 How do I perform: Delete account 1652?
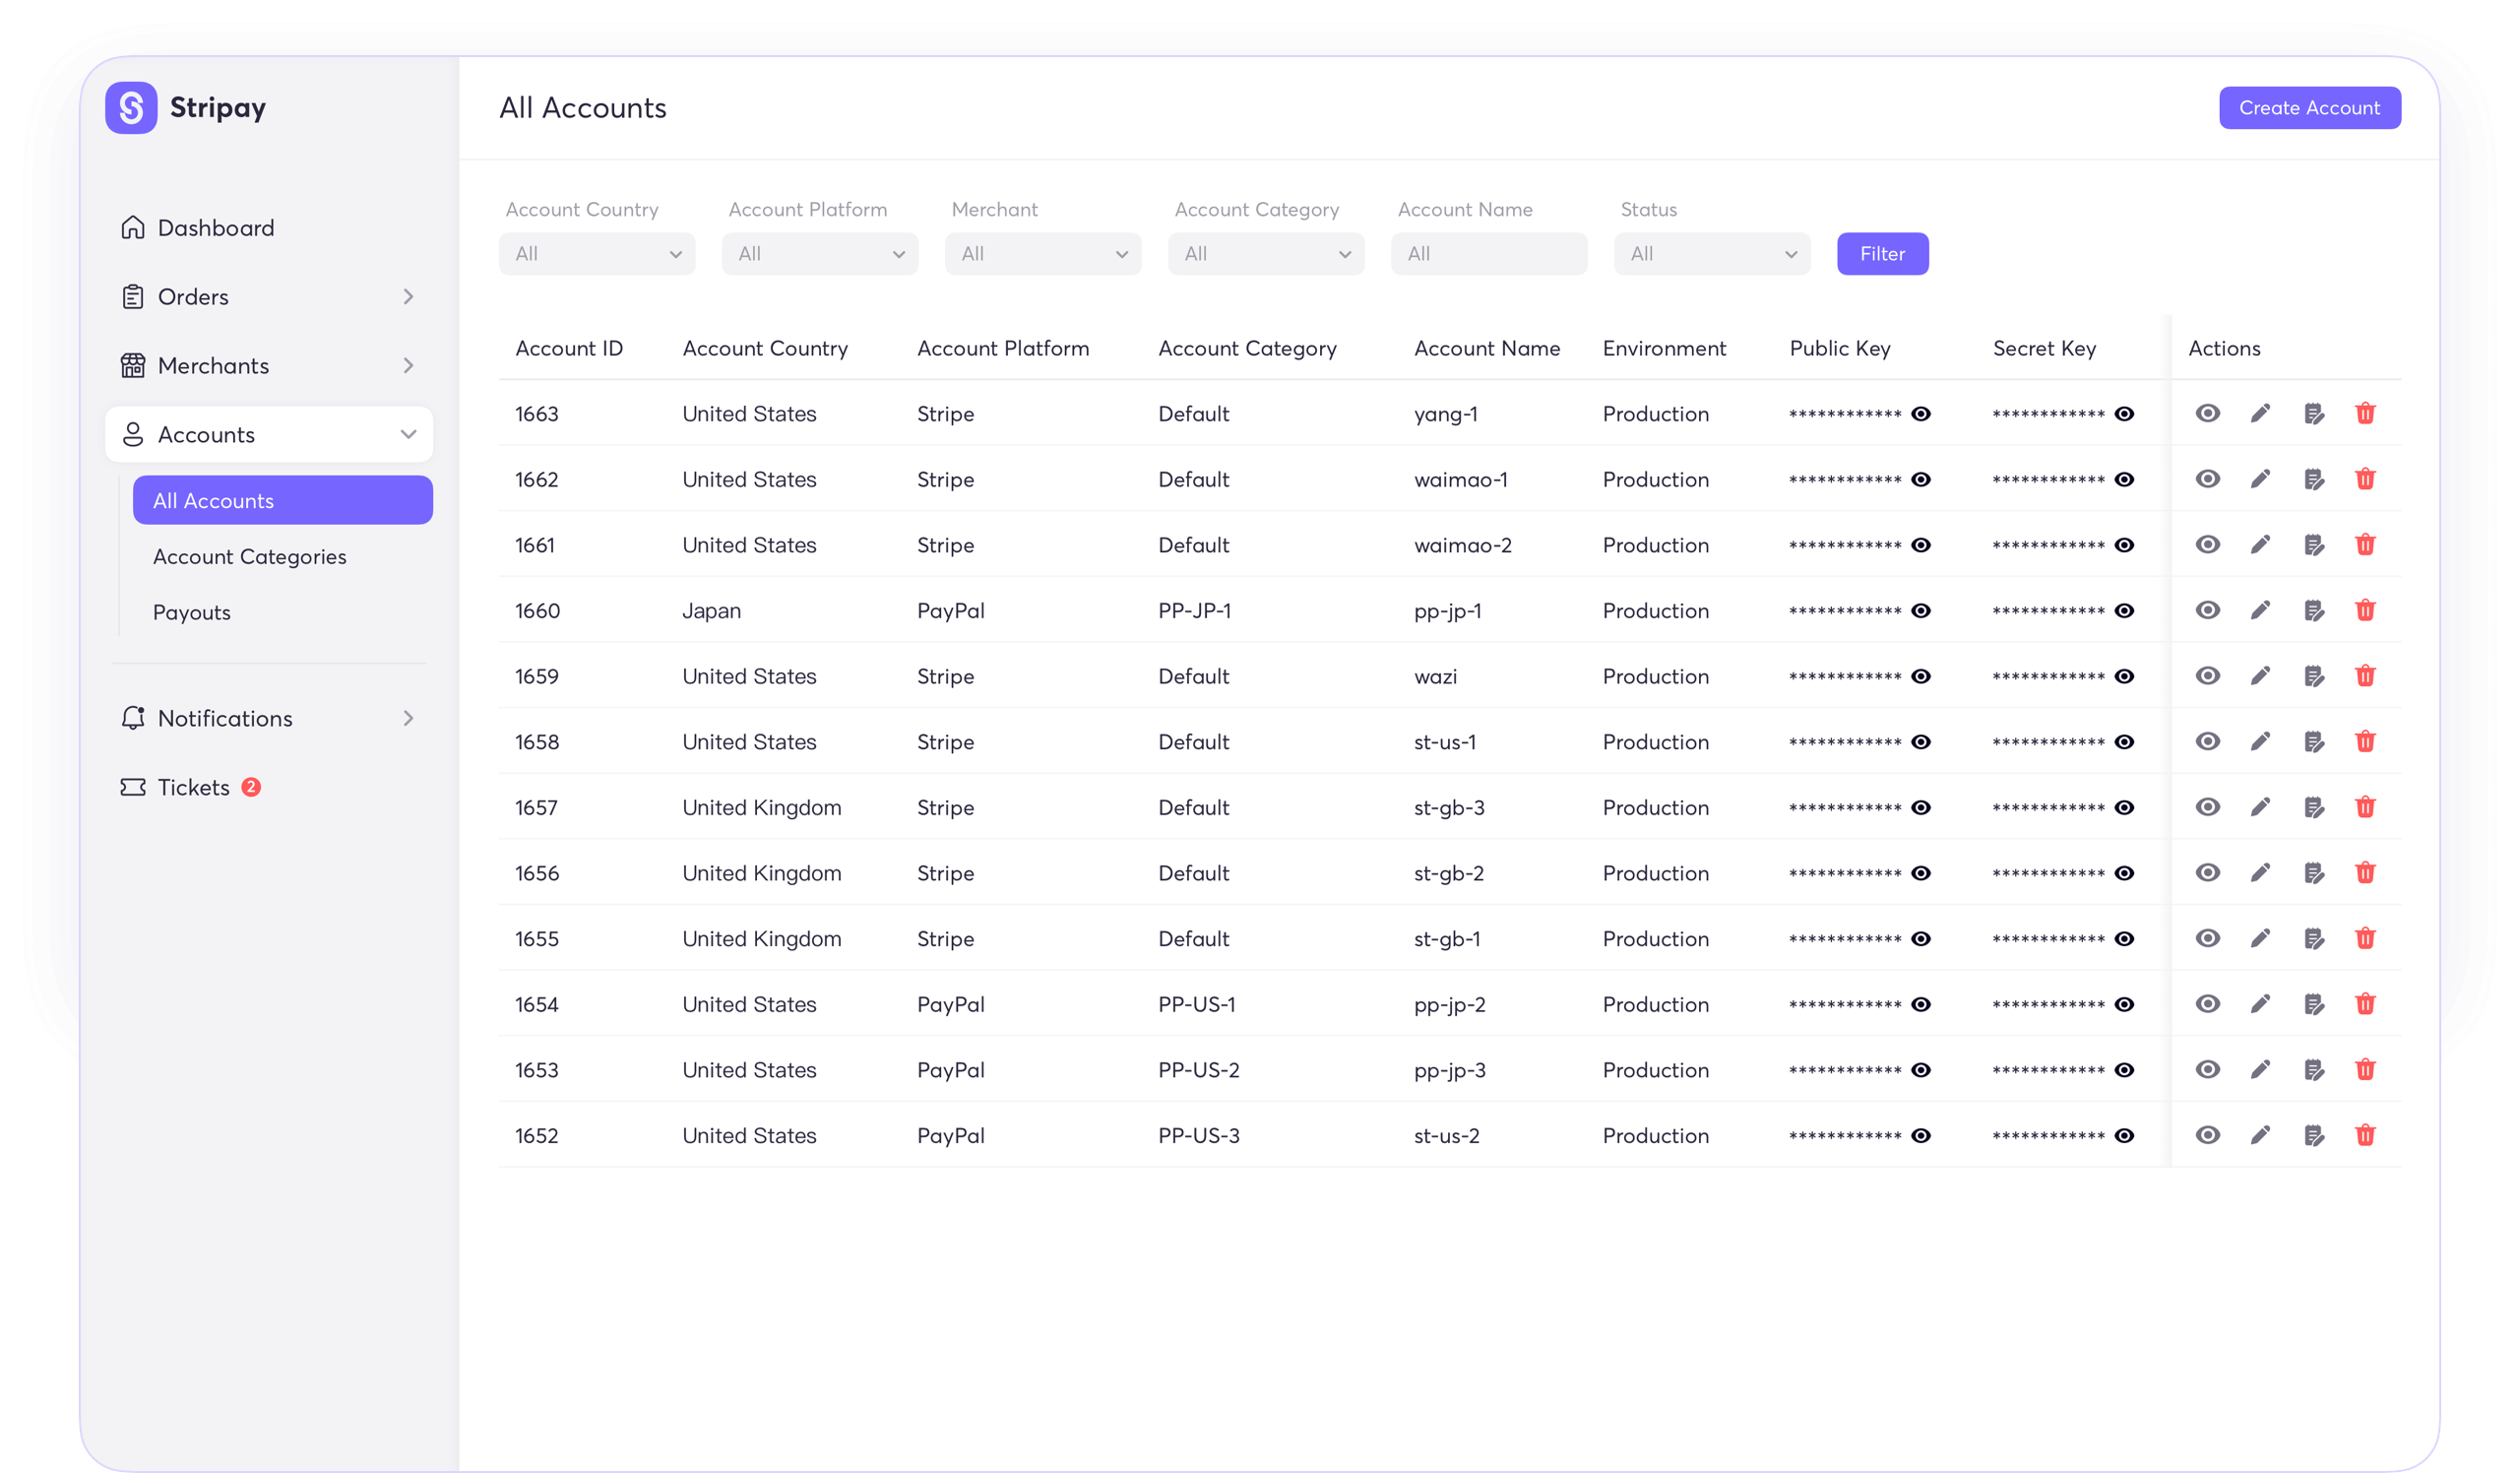point(2365,1135)
